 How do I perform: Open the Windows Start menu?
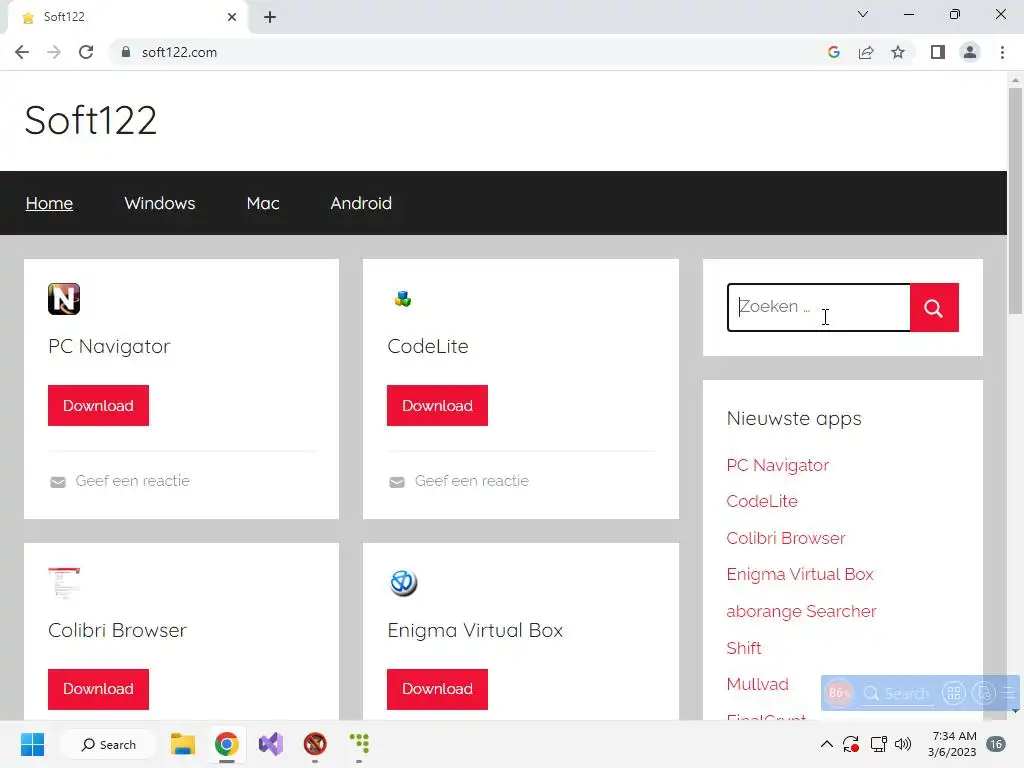point(32,744)
